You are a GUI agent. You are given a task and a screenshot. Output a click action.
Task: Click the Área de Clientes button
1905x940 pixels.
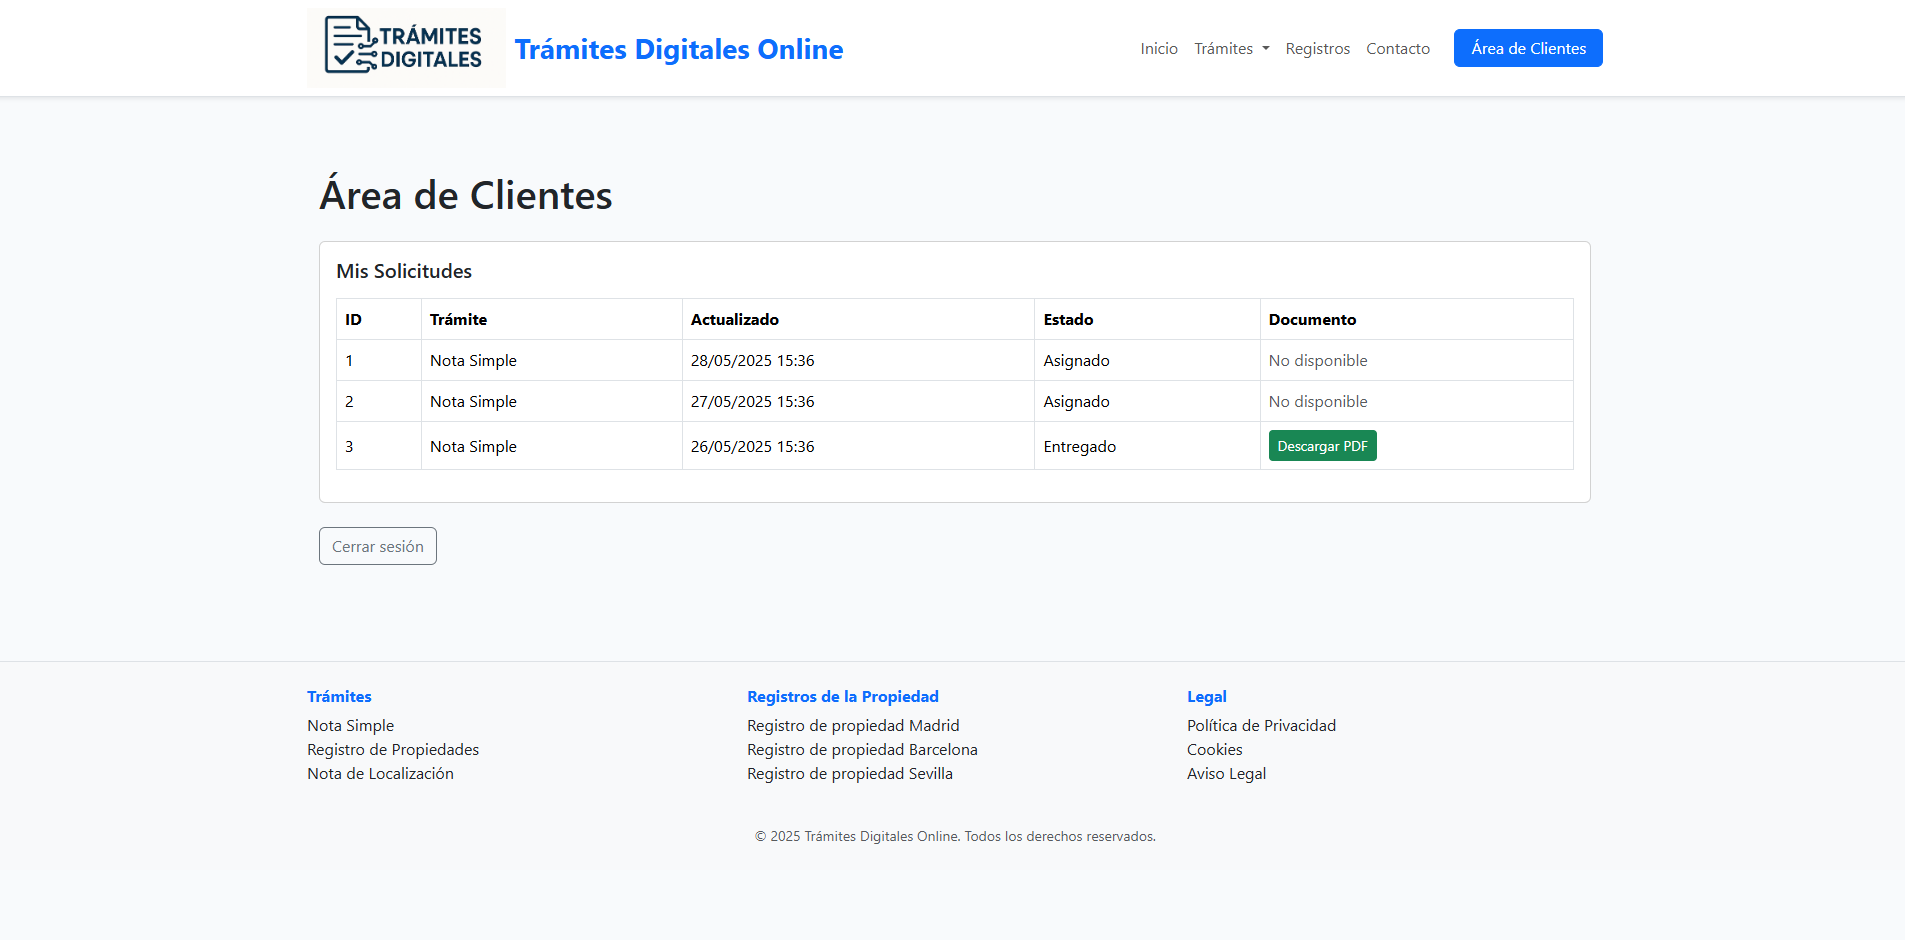click(x=1528, y=47)
